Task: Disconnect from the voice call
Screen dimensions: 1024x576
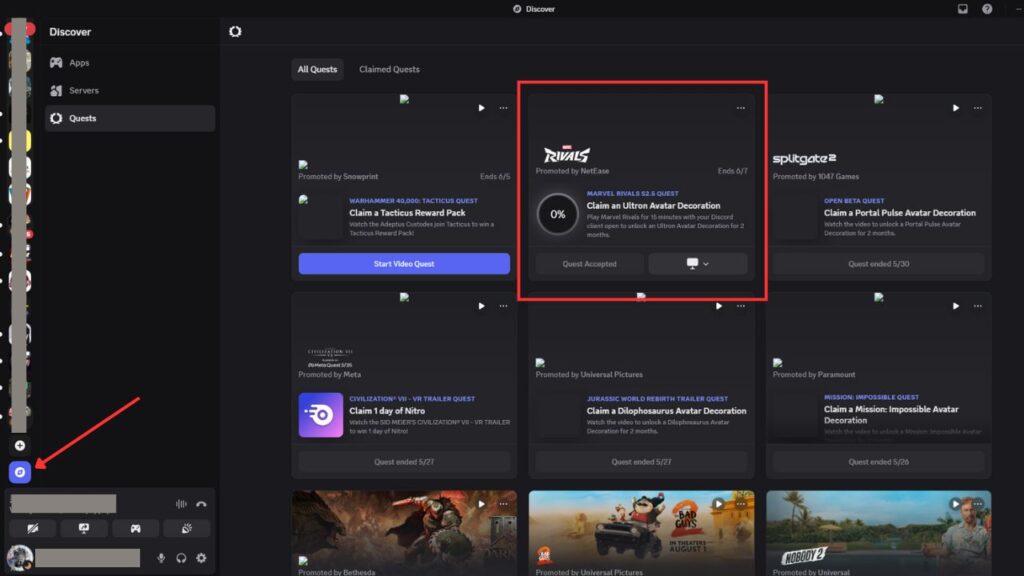Action: [x=201, y=504]
